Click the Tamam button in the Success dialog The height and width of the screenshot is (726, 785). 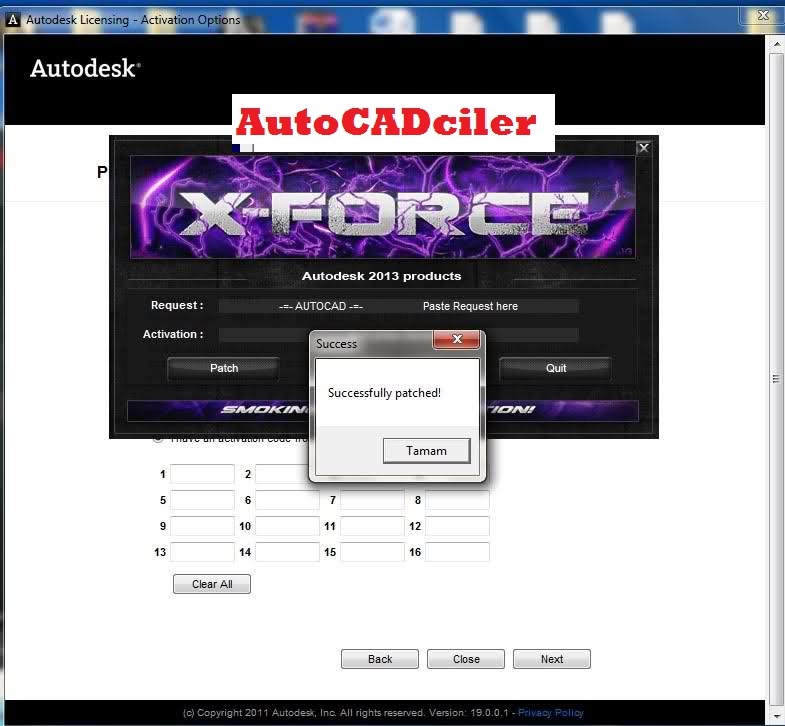point(427,451)
